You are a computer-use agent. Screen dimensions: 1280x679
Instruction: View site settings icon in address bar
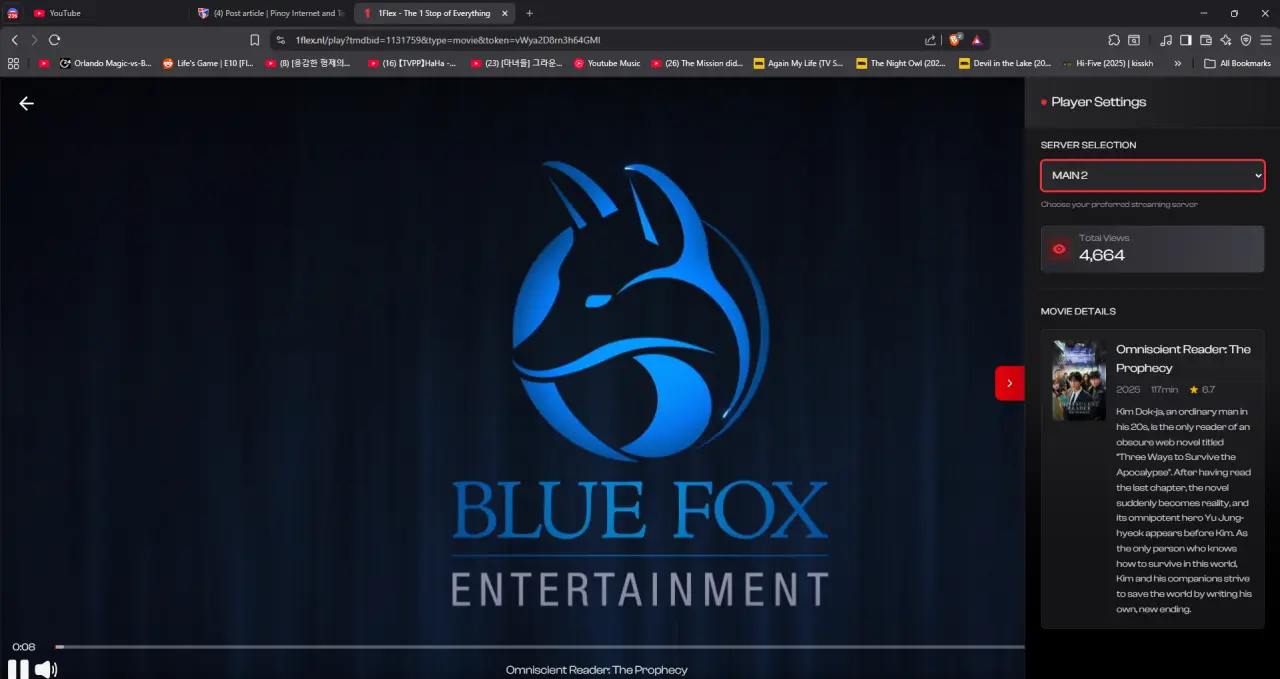(x=281, y=40)
